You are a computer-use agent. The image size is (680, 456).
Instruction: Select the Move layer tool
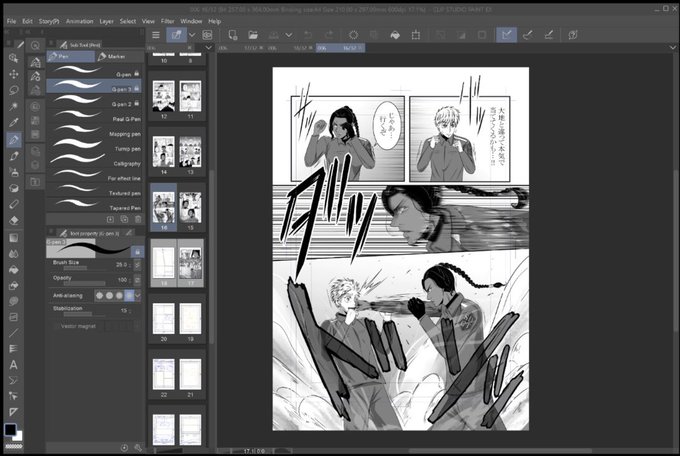pos(13,74)
